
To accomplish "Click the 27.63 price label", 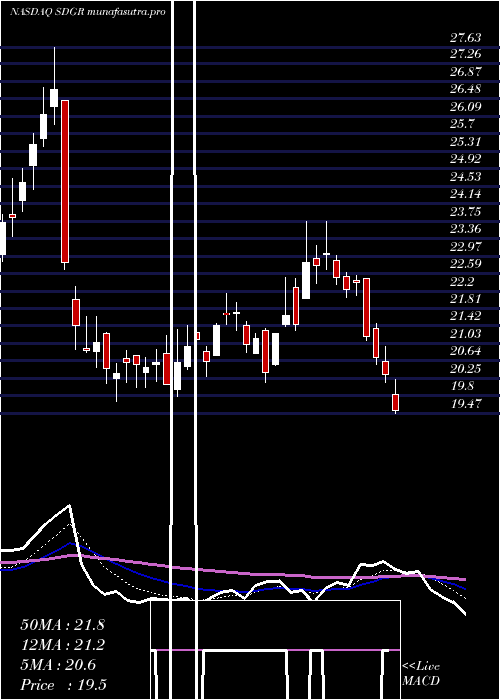I will click(x=466, y=37).
